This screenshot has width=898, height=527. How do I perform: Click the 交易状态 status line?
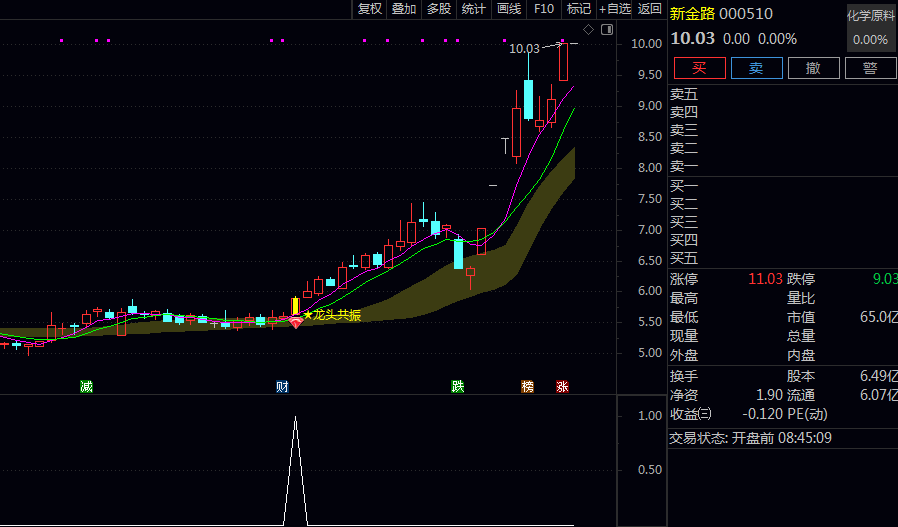(750, 438)
